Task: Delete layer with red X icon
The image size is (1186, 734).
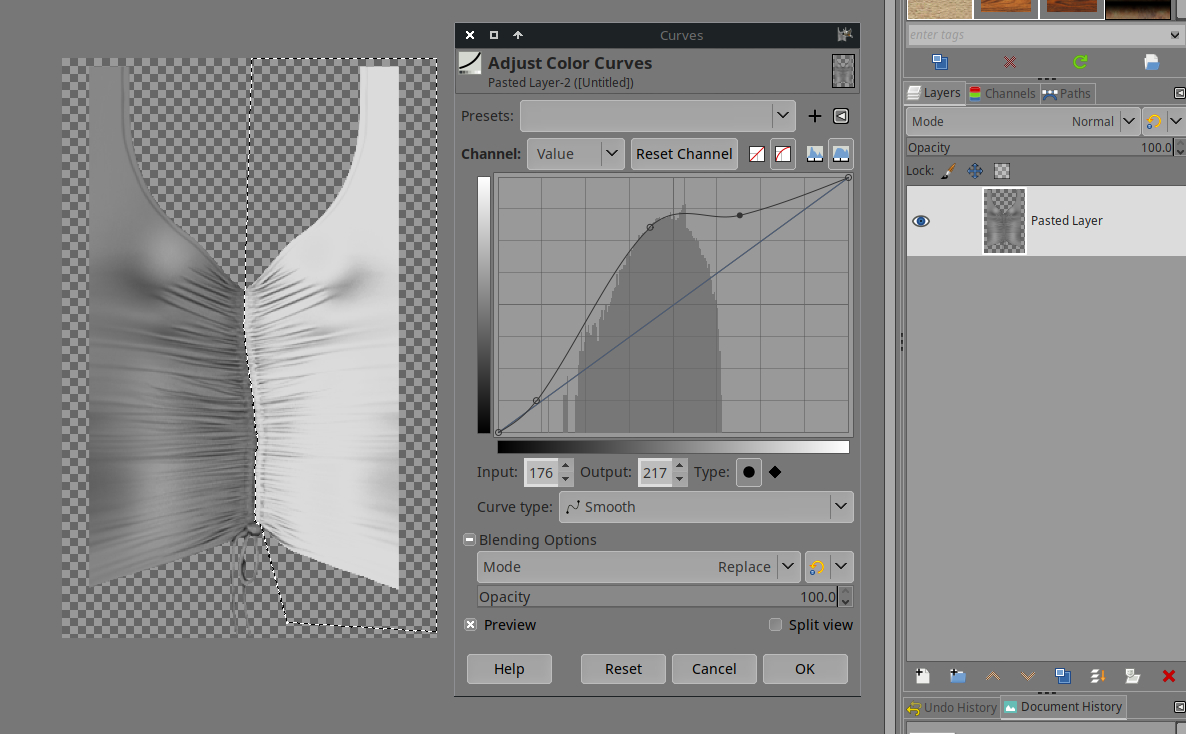Action: (x=1168, y=676)
